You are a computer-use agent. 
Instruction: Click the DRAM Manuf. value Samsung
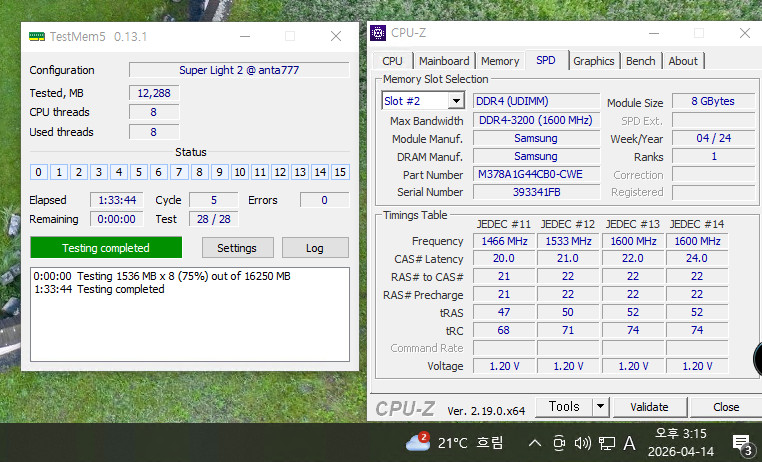[x=537, y=156]
